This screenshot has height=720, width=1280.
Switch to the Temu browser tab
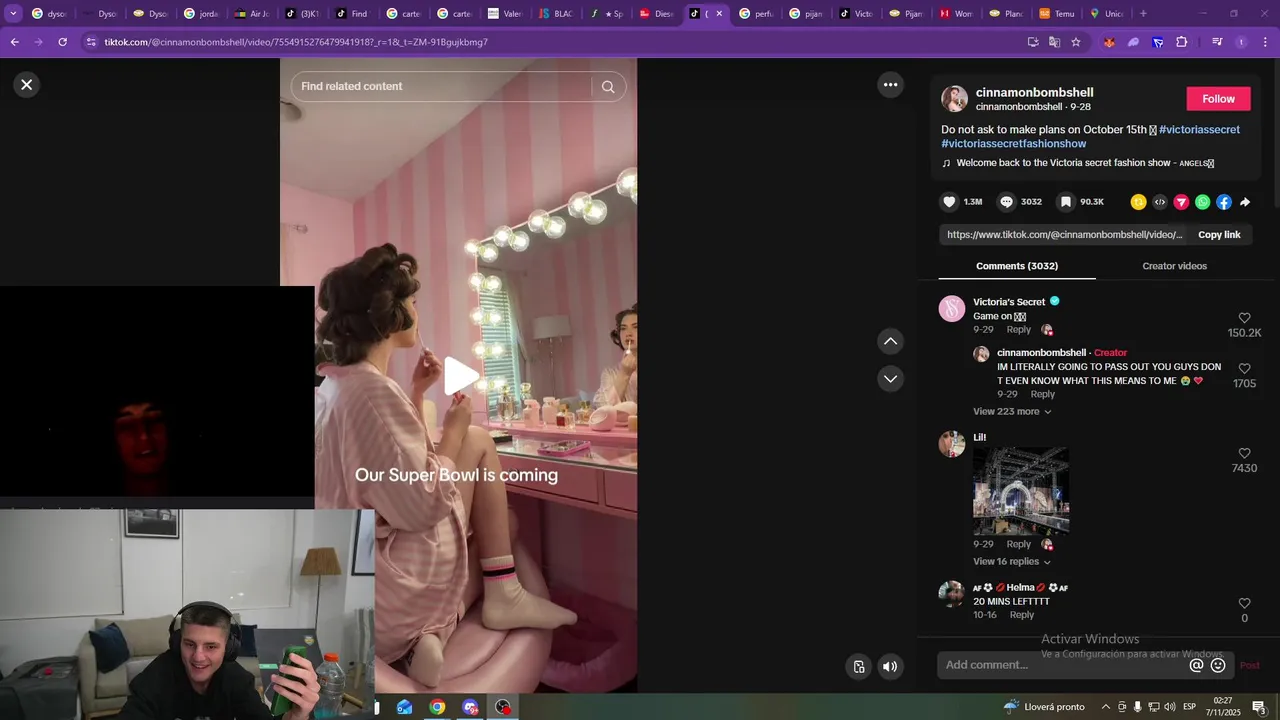click(x=1057, y=14)
